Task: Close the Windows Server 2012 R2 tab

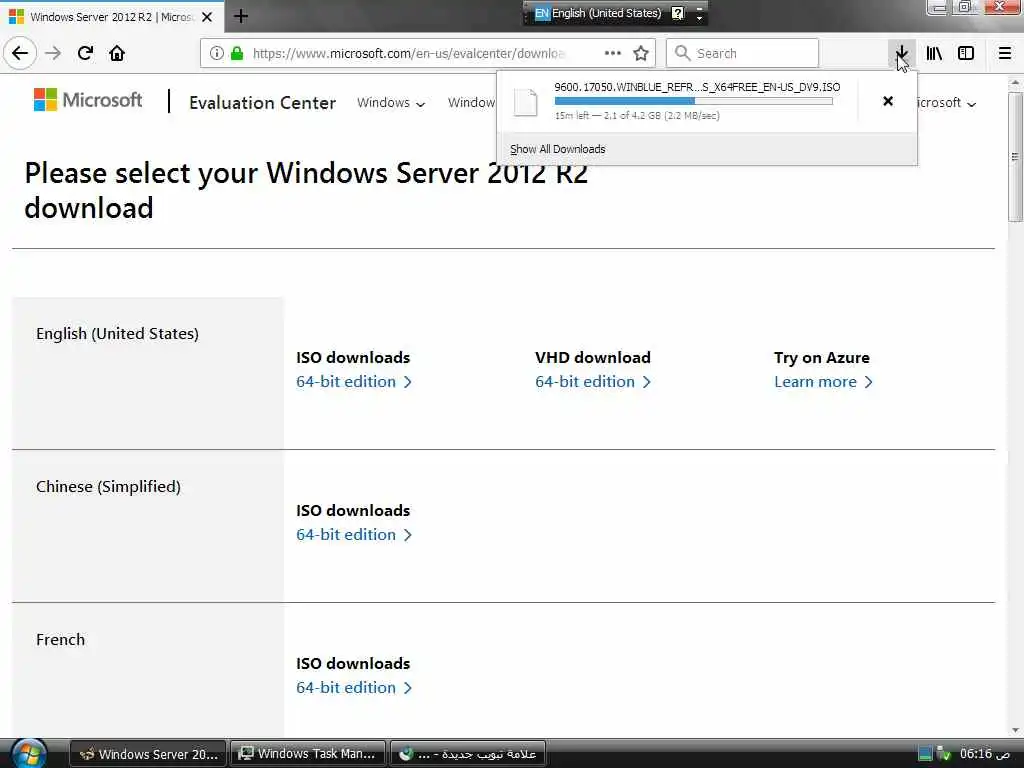Action: pos(207,17)
